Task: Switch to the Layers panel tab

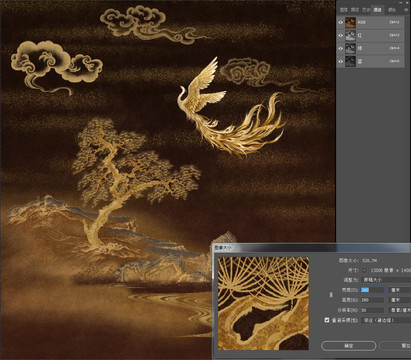Action: tap(344, 10)
